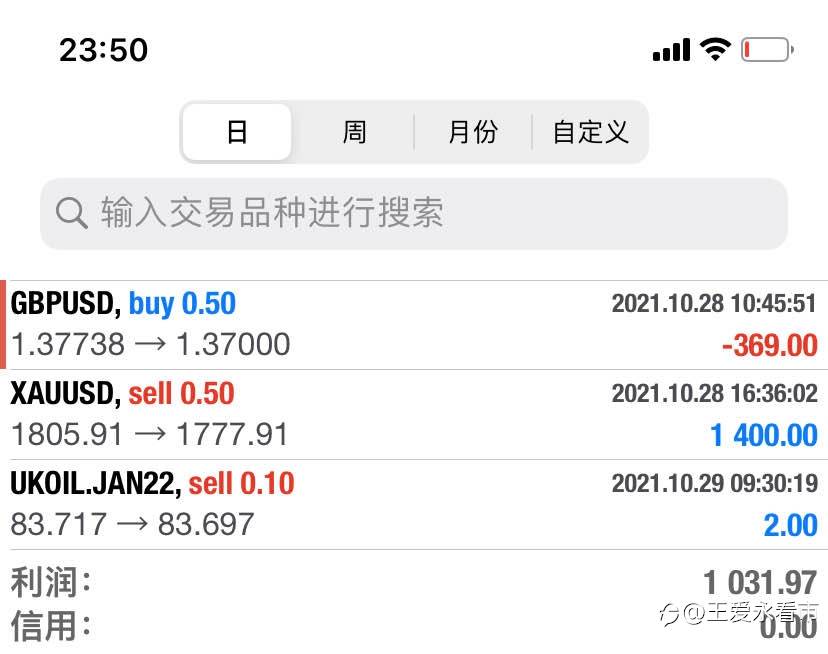Tap the battery status icon

[766, 49]
